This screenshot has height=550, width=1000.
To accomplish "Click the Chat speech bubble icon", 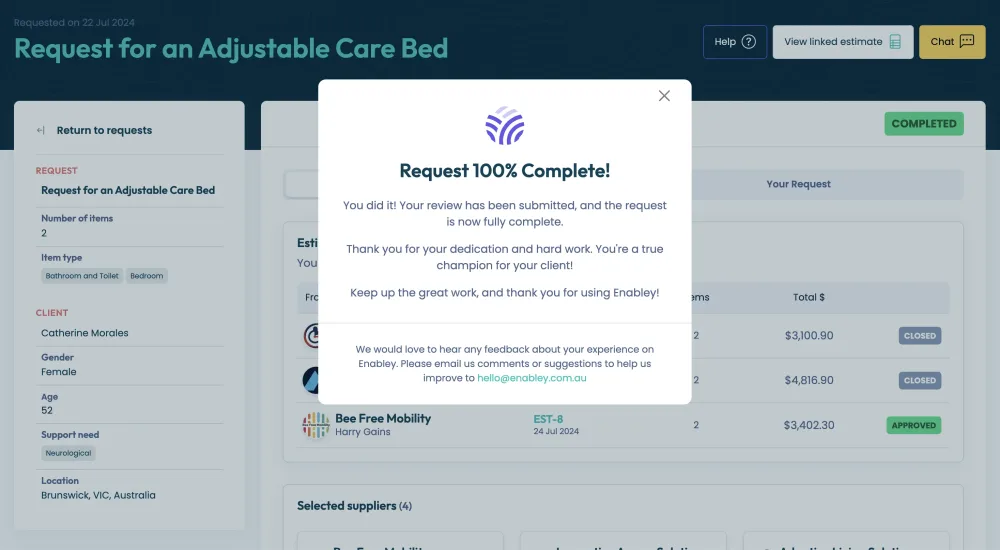I will pos(966,42).
